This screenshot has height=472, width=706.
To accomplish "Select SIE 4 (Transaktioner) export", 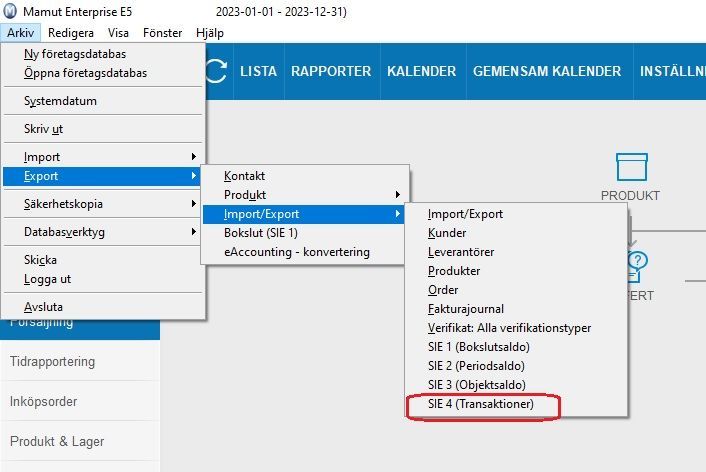I will 516,404.
